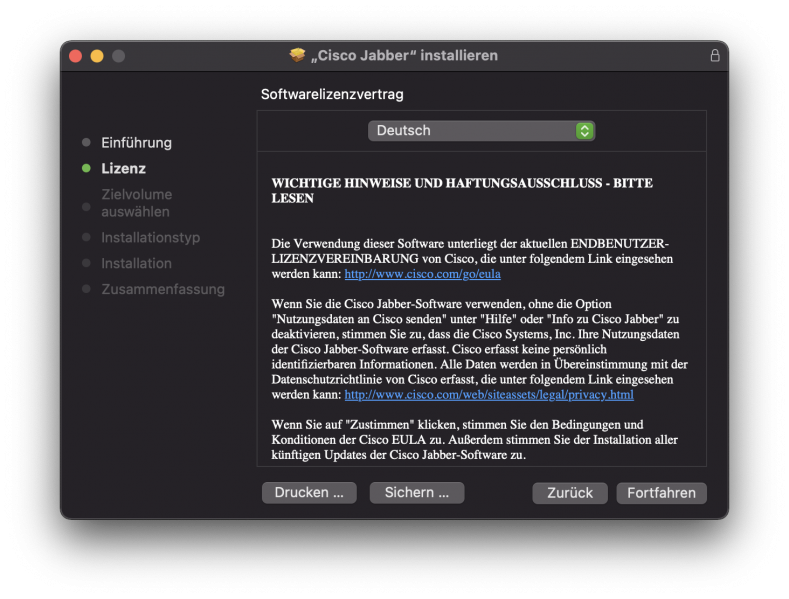Open the cisco.com/go/eula link
Viewport: 789px width, 599px height.
point(423,274)
